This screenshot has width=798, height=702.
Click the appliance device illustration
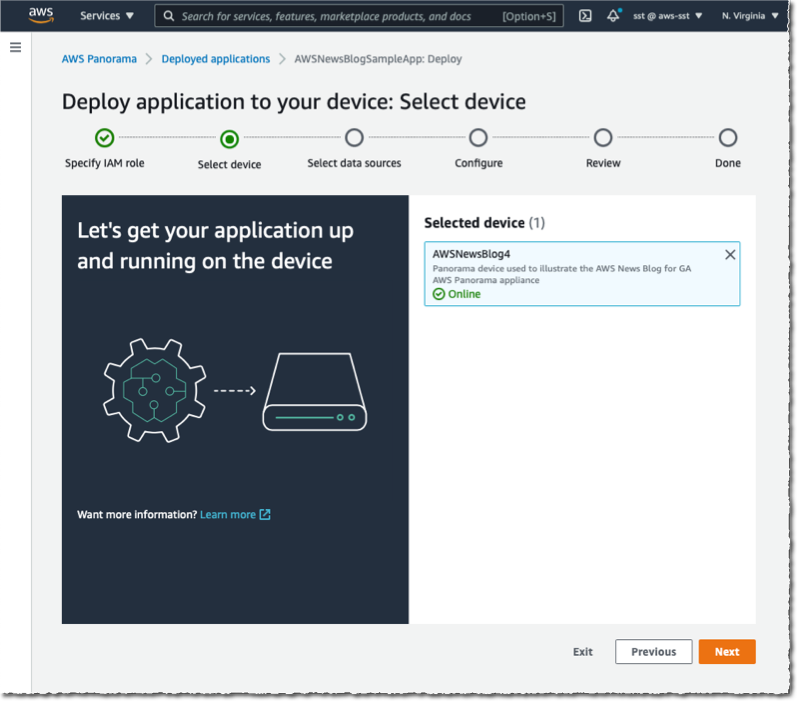coord(315,391)
